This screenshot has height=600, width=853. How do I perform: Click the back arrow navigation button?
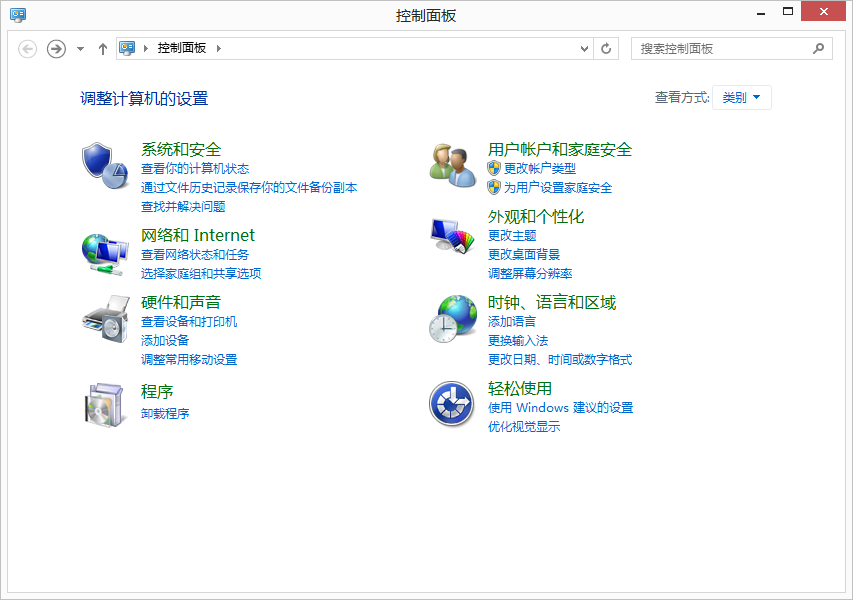pyautogui.click(x=27, y=49)
